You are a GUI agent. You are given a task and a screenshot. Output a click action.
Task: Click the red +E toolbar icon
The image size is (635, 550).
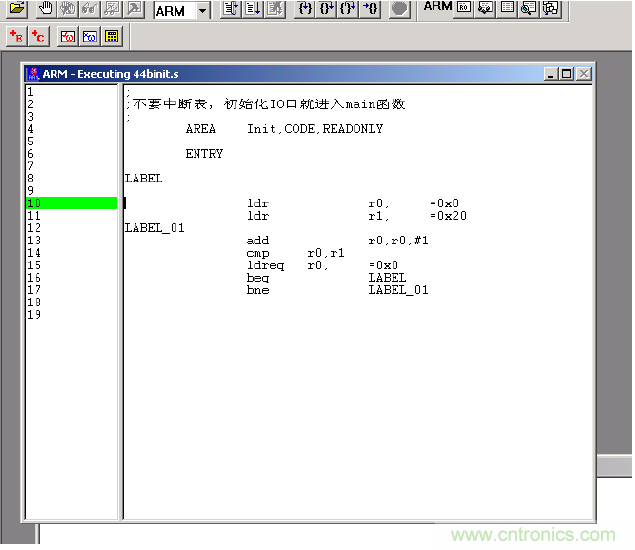click(x=16, y=36)
